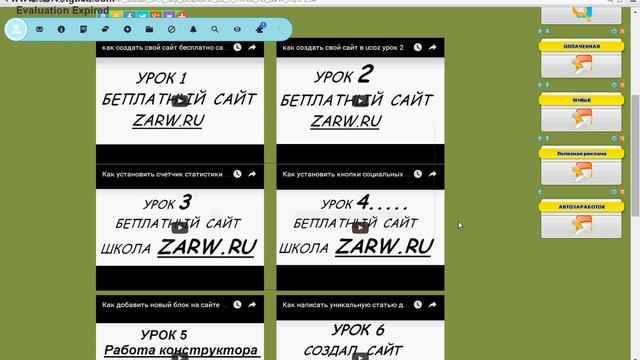This screenshot has width=640, height=360.
Task: Click the magnifier search icon in toolbar
Action: click(215, 29)
